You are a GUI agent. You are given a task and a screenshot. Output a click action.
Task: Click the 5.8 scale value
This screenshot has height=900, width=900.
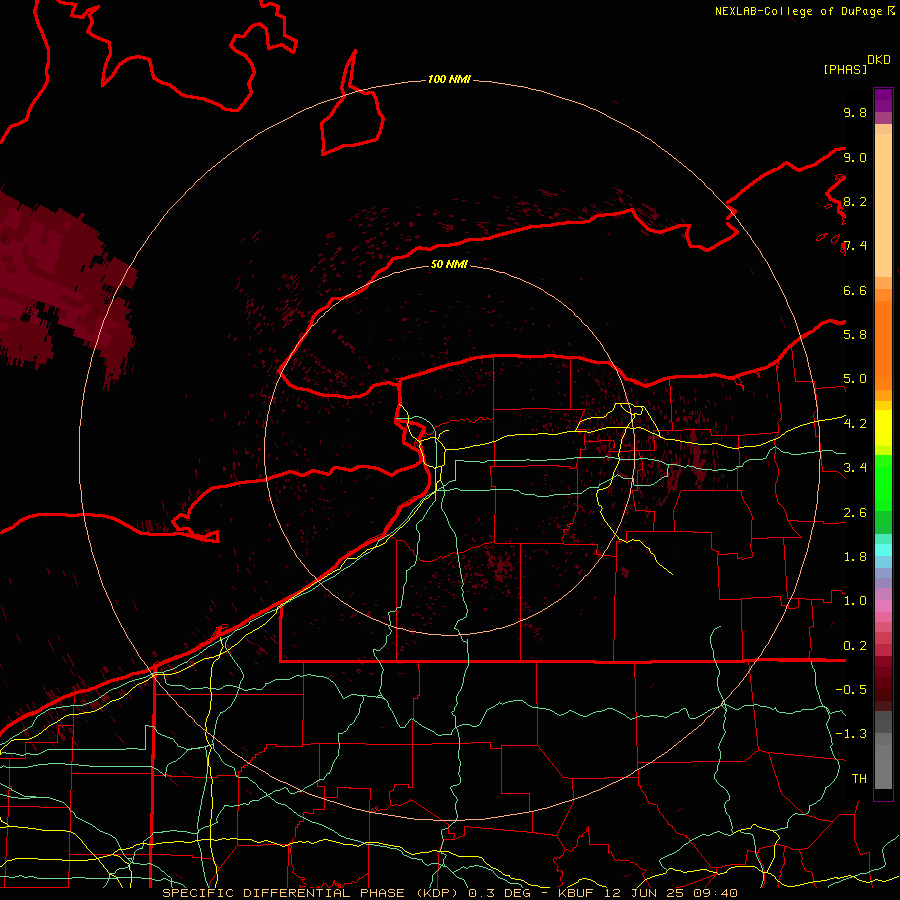click(x=855, y=335)
